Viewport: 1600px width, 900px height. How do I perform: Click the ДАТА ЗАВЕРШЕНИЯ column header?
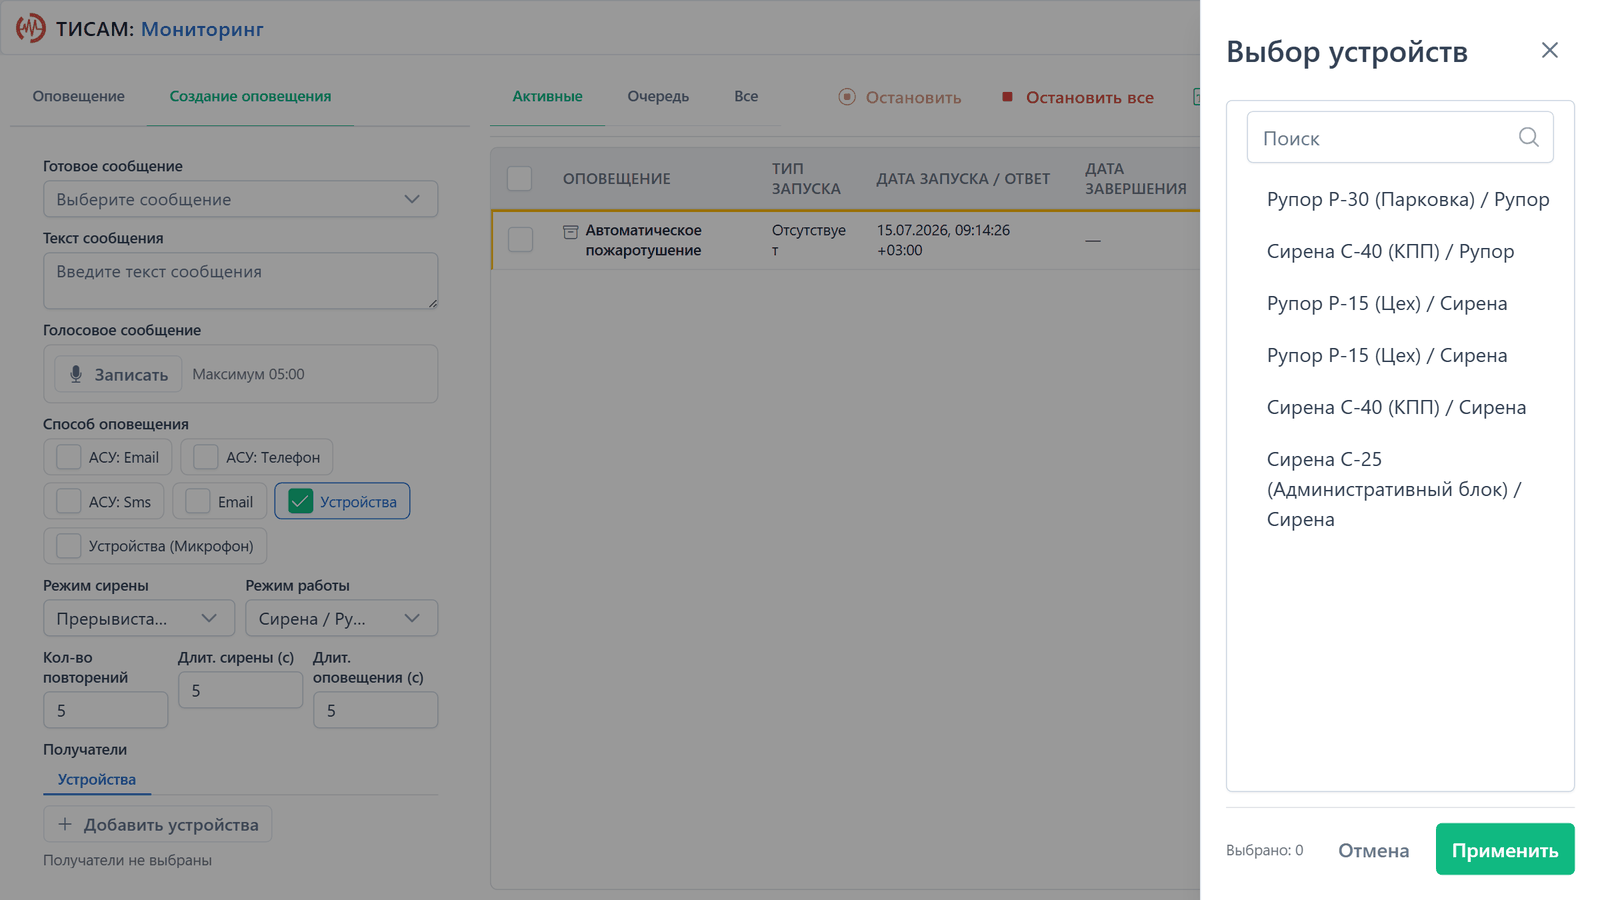(x=1135, y=178)
